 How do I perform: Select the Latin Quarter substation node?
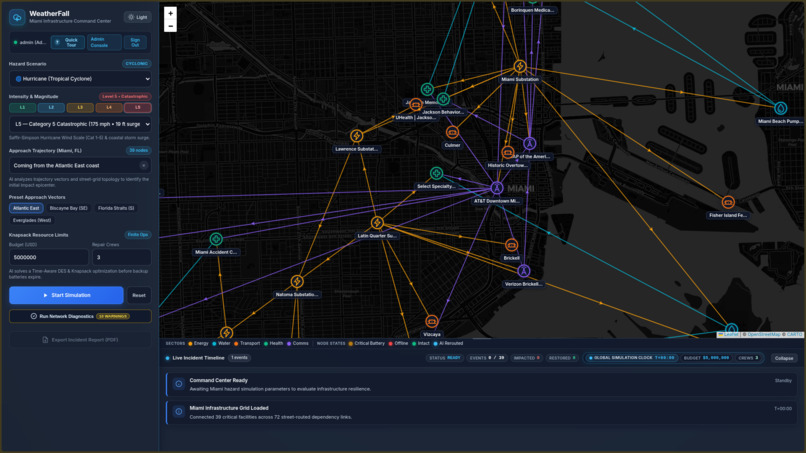click(x=377, y=223)
